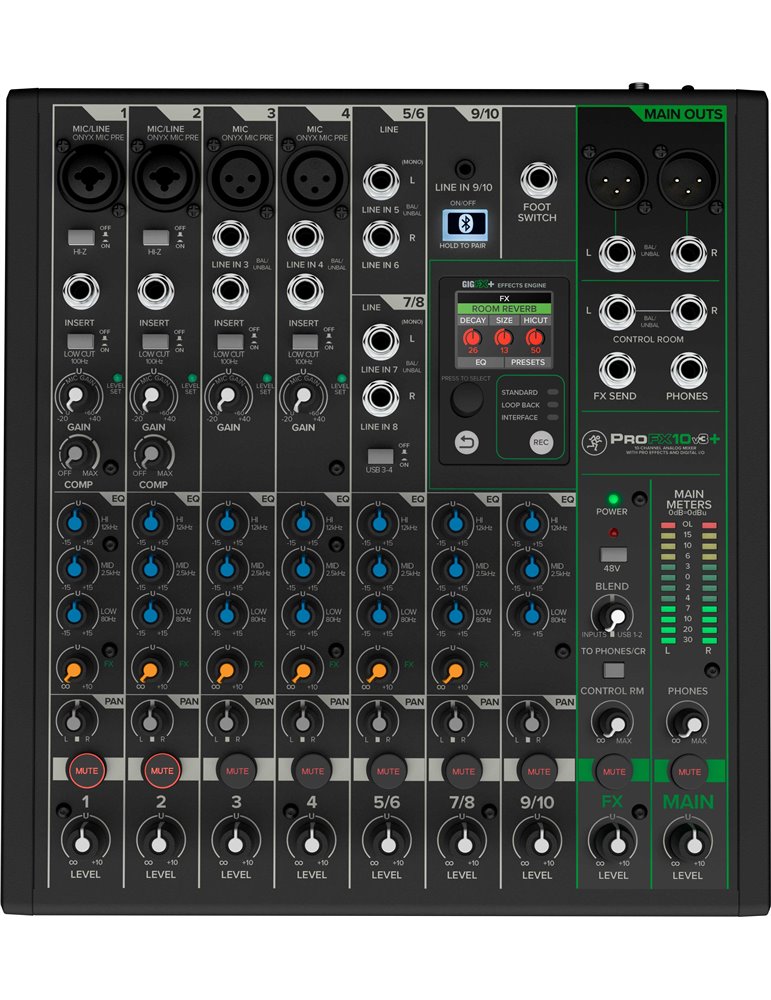Adjust channel 1 COMP knob

point(77,454)
